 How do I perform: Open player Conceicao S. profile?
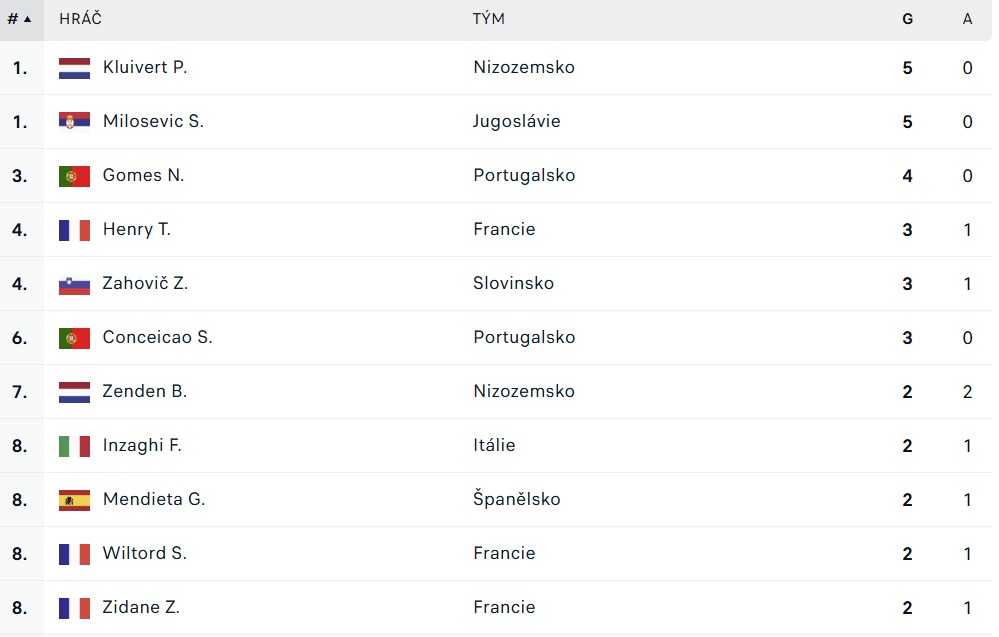point(157,337)
